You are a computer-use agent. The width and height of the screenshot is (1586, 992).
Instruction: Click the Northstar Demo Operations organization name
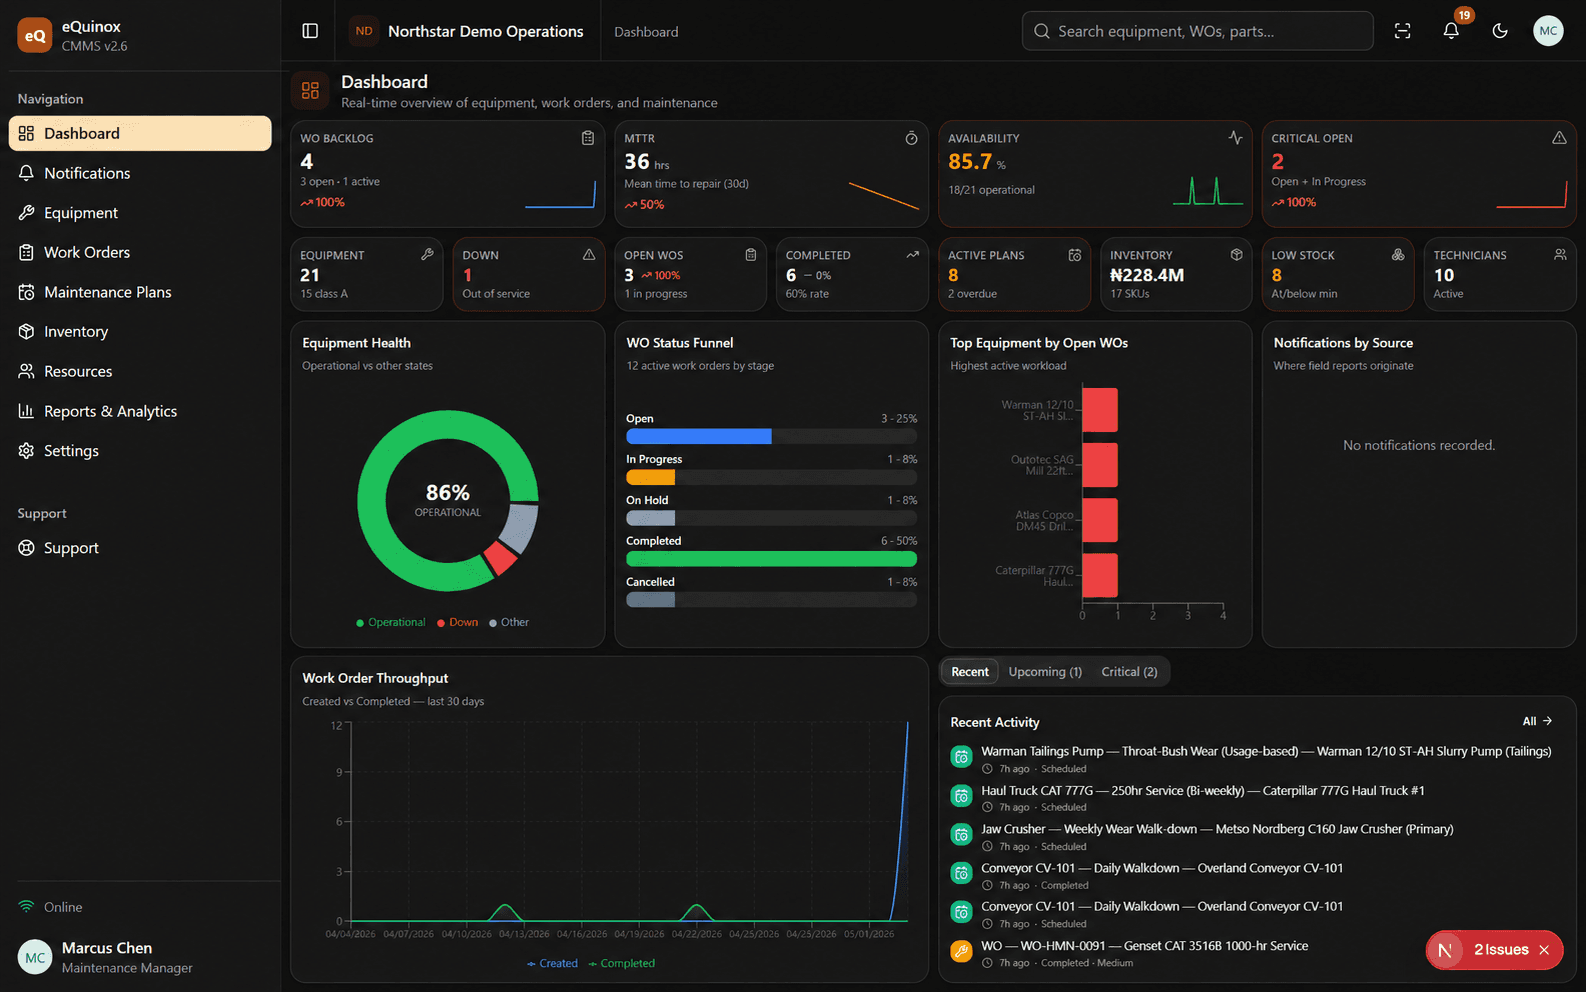coord(486,31)
